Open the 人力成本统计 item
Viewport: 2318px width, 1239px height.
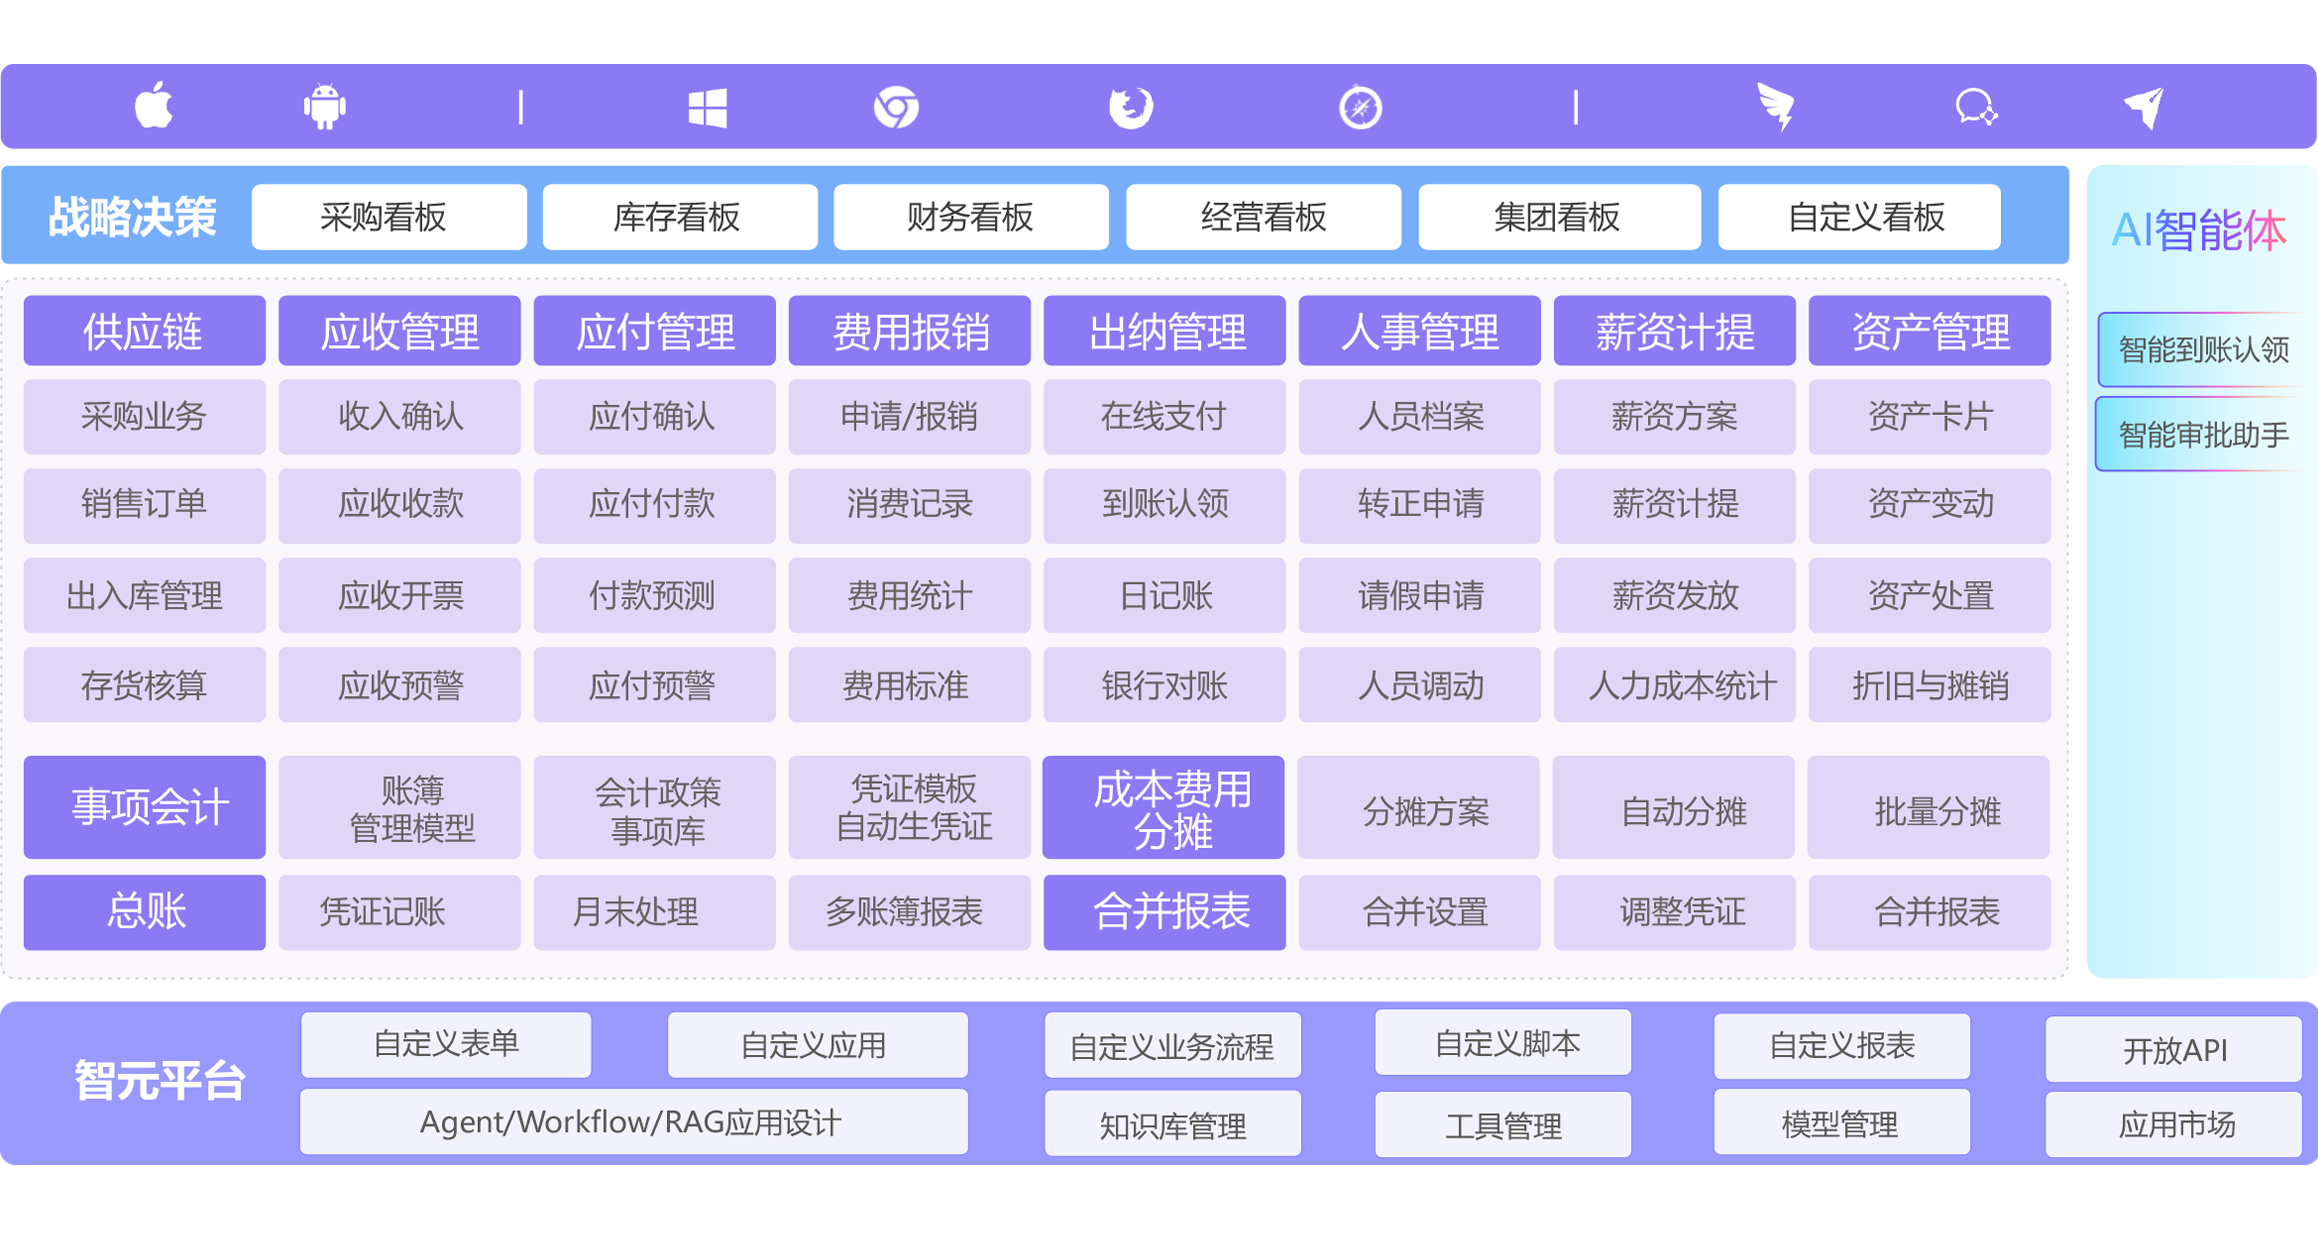pos(1674,686)
